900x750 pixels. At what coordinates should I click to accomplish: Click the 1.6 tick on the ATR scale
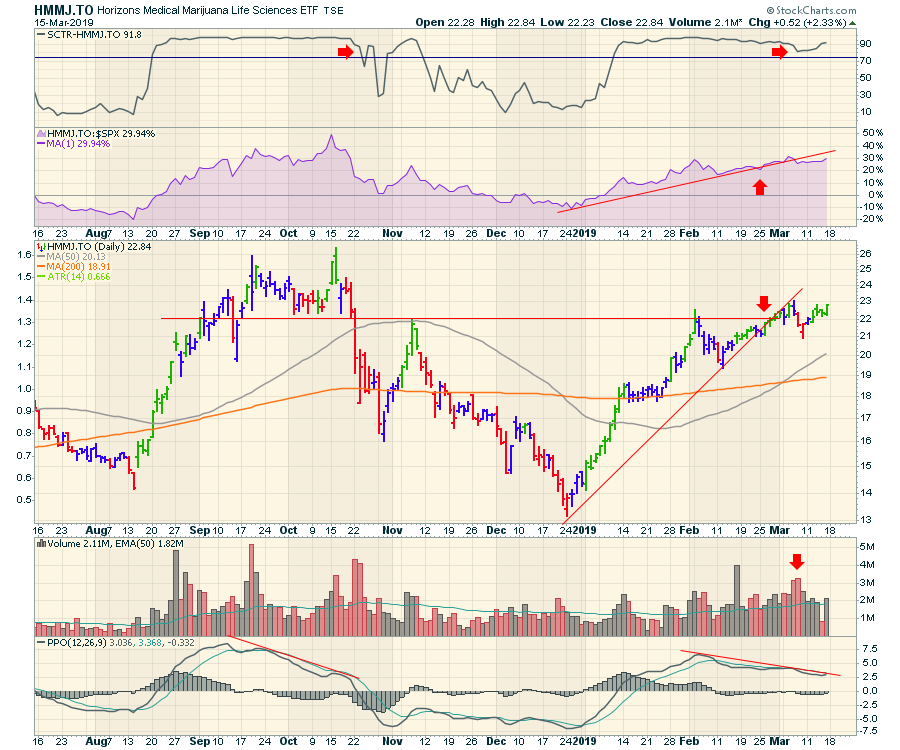[x=25, y=254]
